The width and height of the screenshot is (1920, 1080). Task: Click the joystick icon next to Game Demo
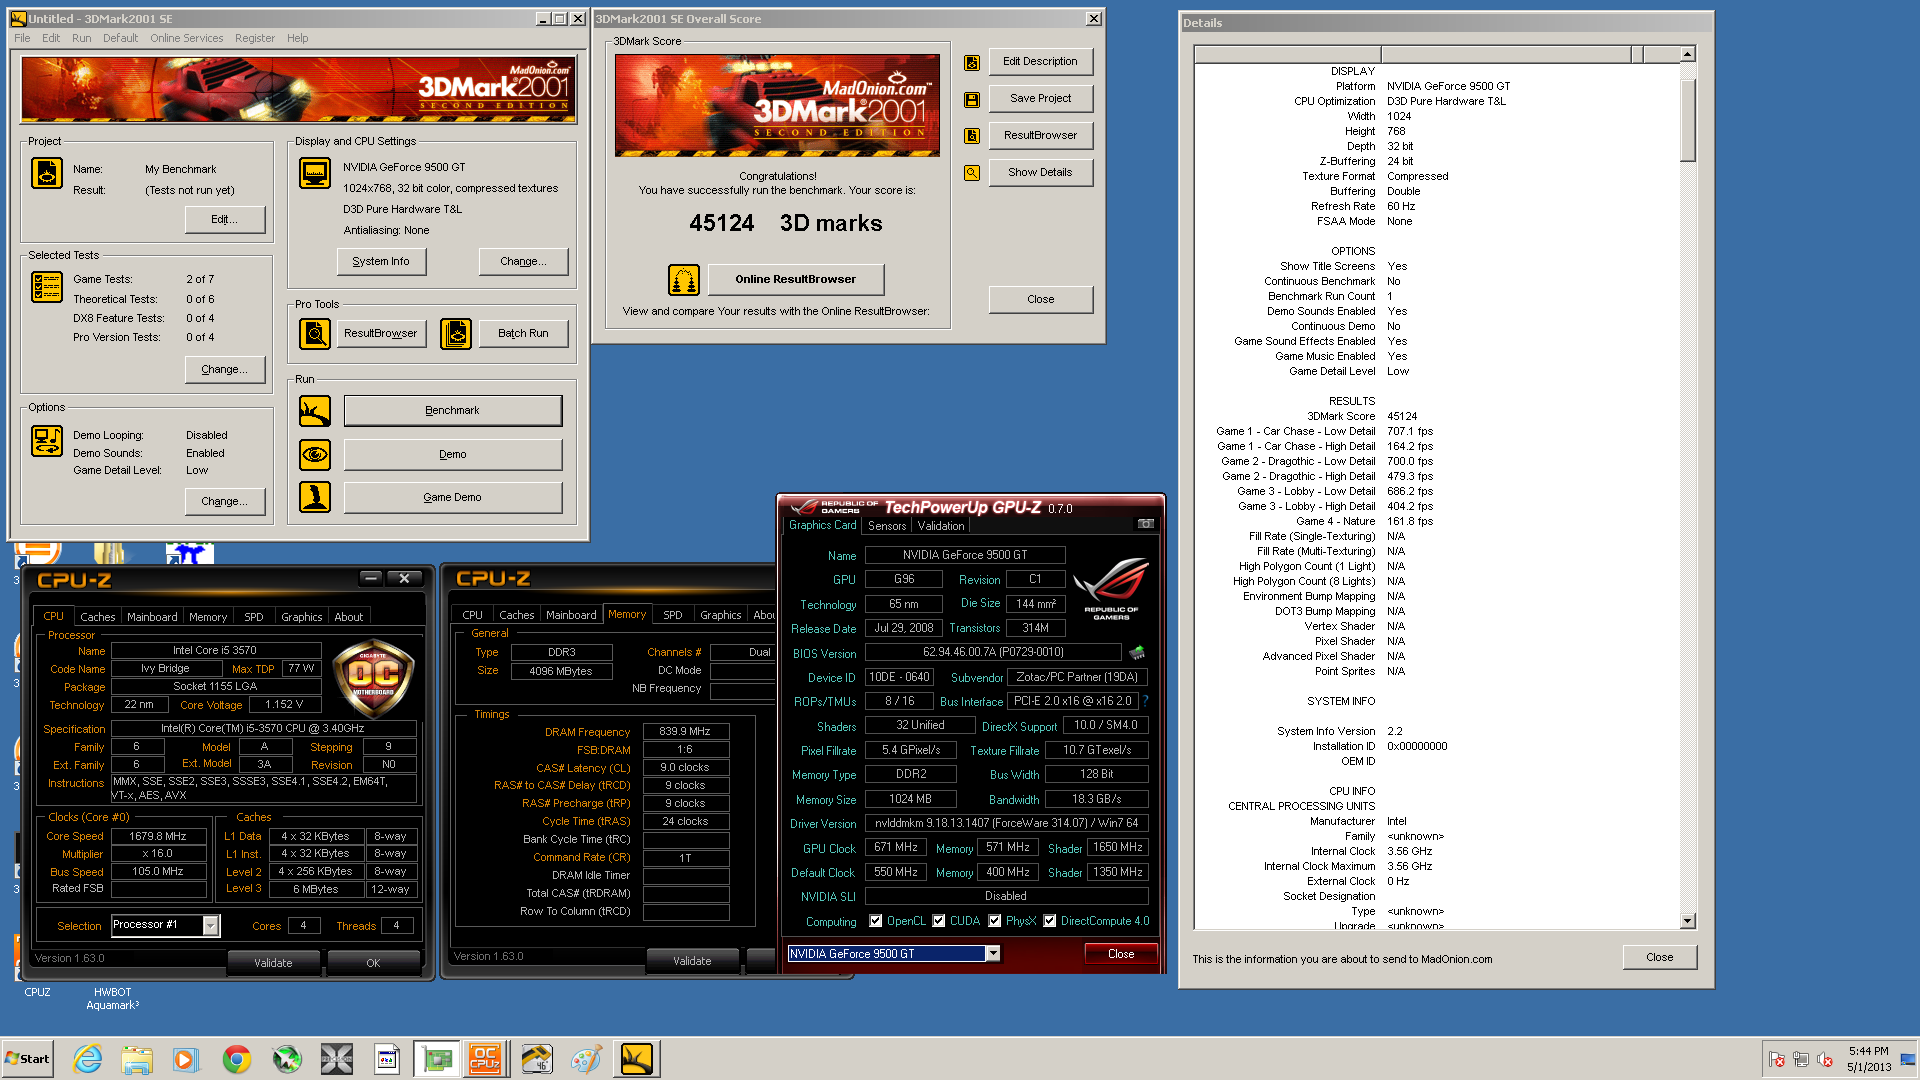[315, 497]
